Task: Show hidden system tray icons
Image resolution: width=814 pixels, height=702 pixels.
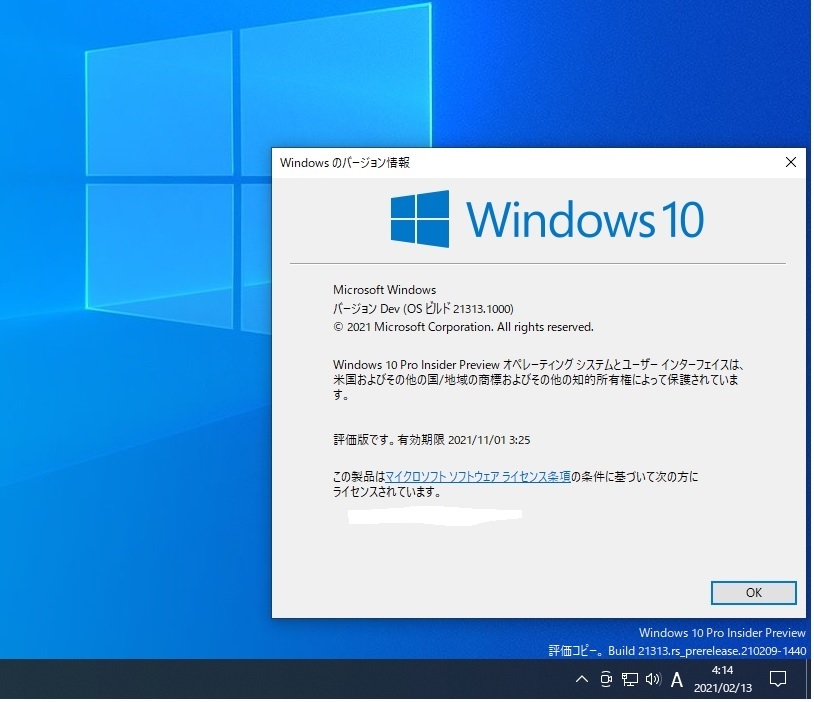Action: 582,679
